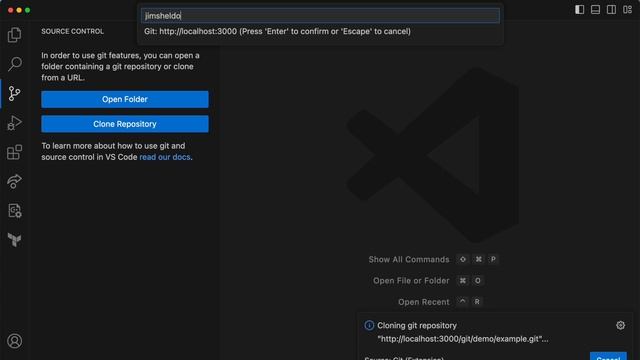Screen dimensions: 640x360
Task: Open the Explorer view in the activity bar
Action: point(14,35)
